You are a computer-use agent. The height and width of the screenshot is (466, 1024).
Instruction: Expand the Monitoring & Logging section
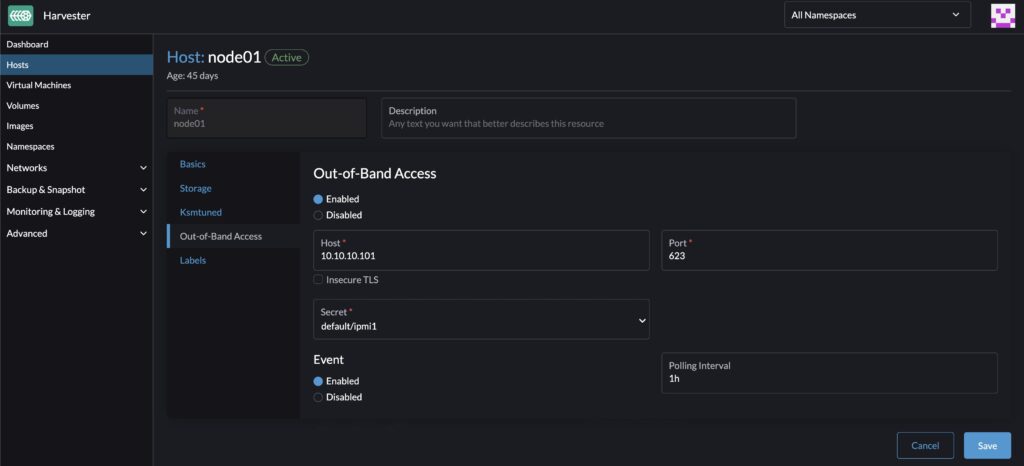pyautogui.click(x=75, y=212)
